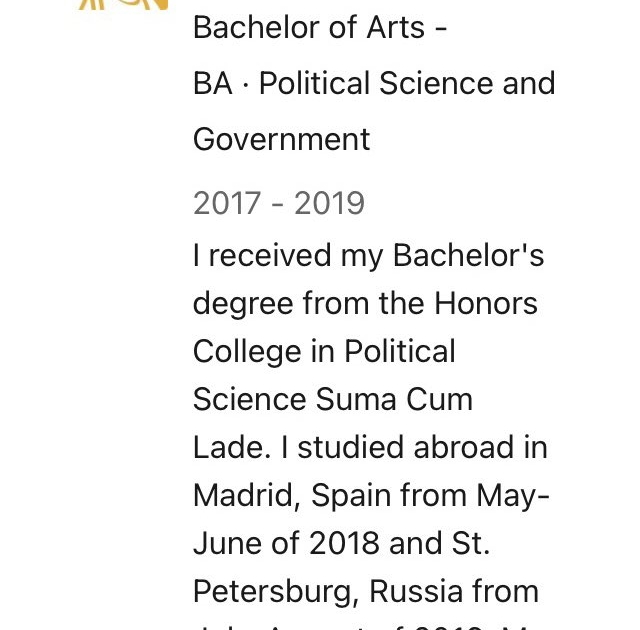This screenshot has height=630, width=640.
Task: Click the 'Bachelor of Arts -' degree line
Action: [320, 28]
